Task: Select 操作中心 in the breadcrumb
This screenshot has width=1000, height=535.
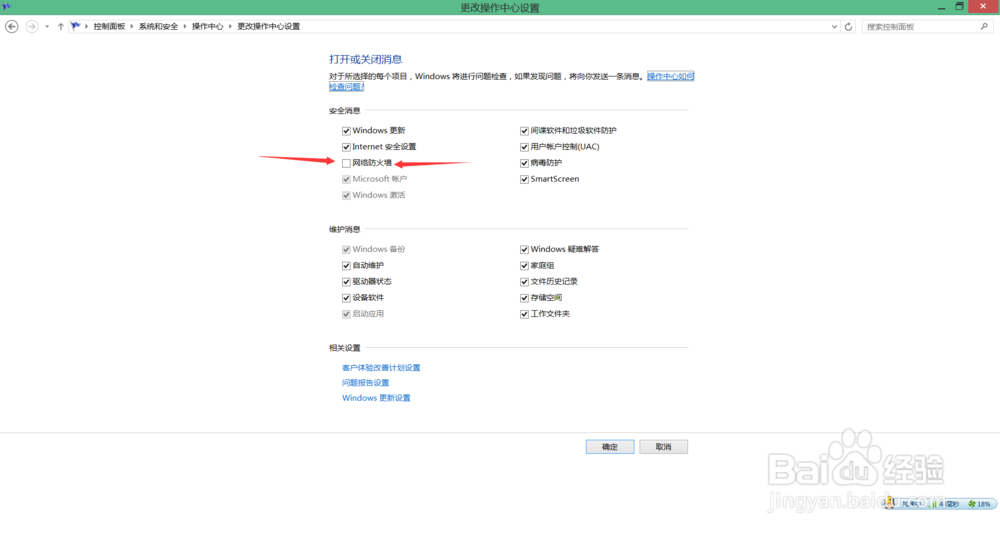Action: click(207, 27)
